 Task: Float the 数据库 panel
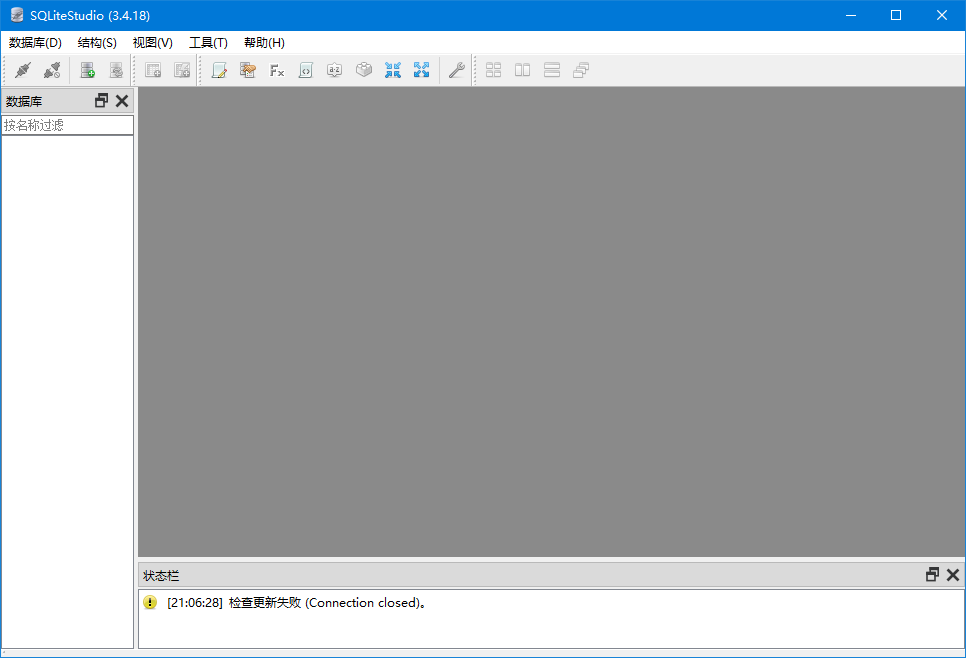click(x=101, y=101)
